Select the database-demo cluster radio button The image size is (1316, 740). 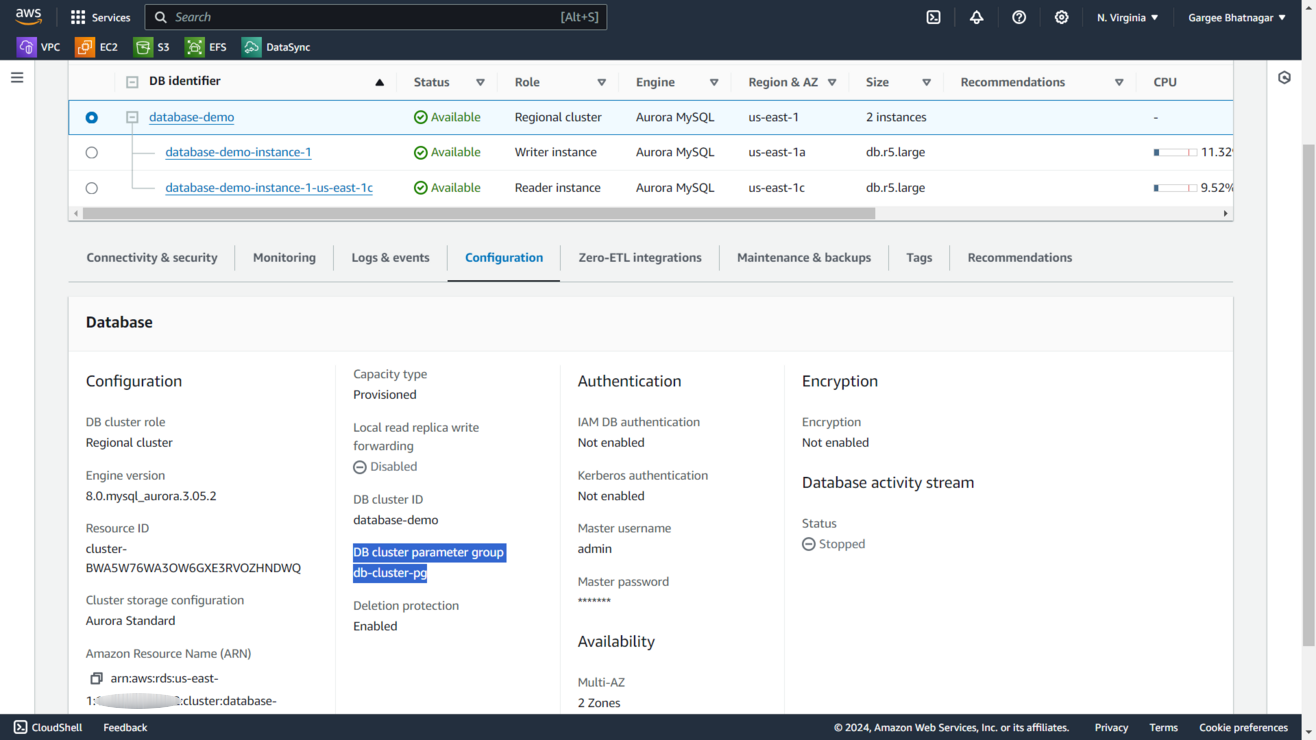pyautogui.click(x=92, y=118)
